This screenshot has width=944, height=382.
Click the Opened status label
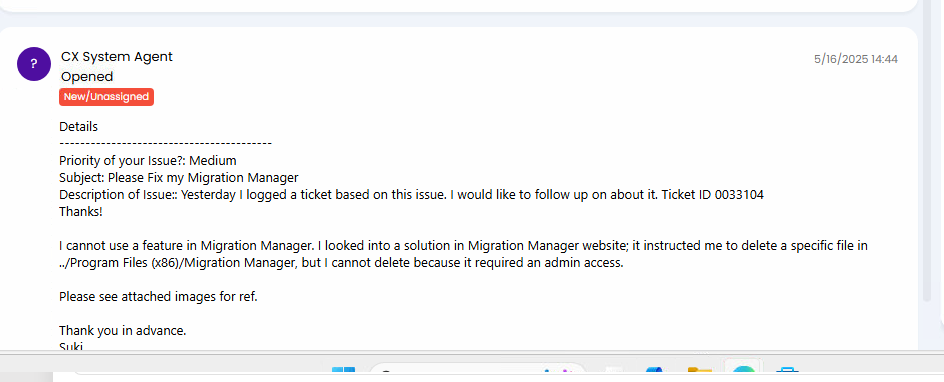[x=87, y=76]
